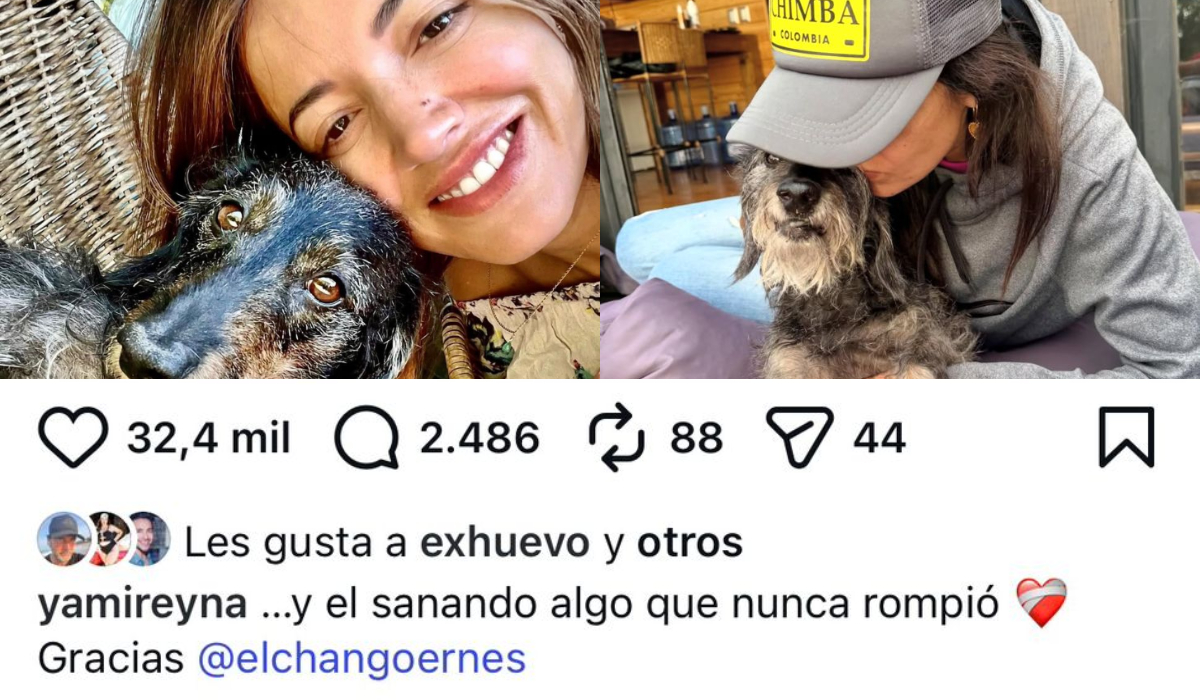This screenshot has height=700, width=1200.
Task: Tap the 44 shares count
Action: click(x=880, y=438)
